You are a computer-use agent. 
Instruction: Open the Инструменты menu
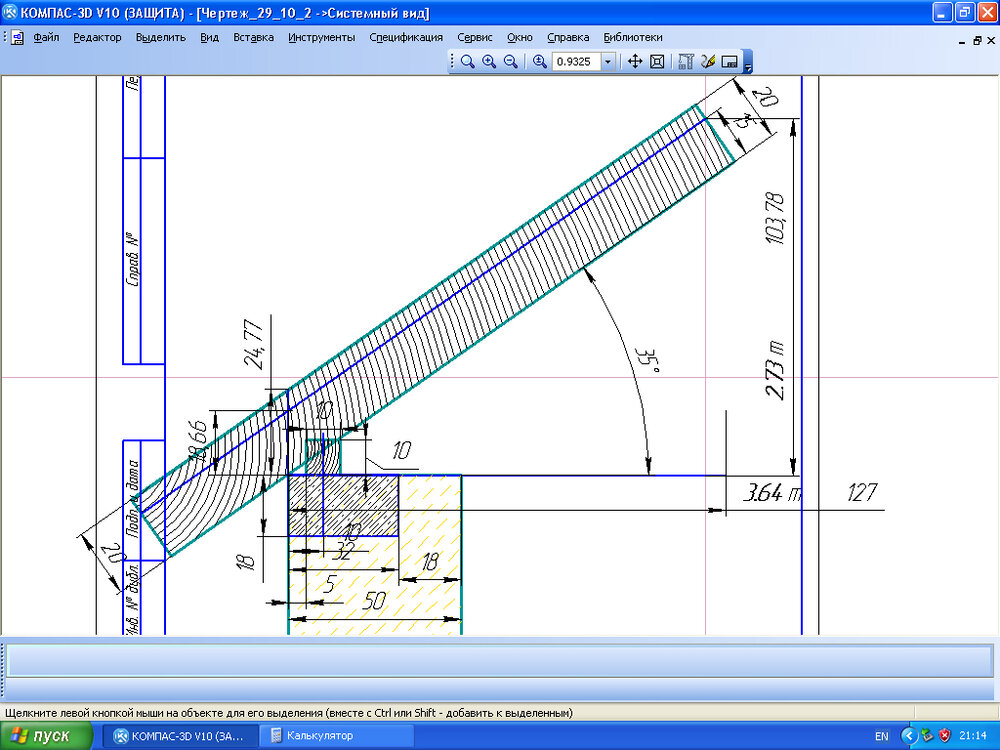(321, 37)
